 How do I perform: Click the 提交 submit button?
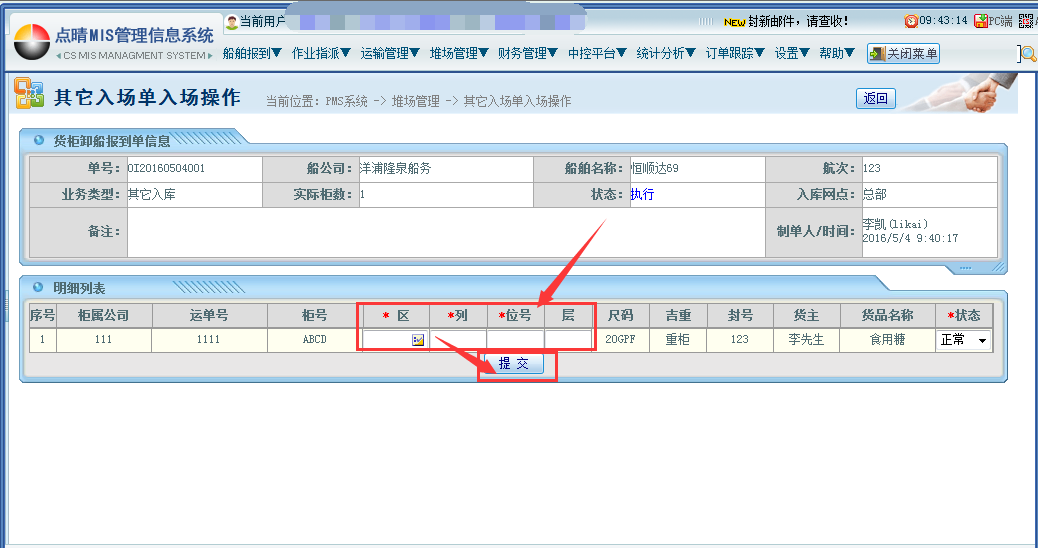(x=513, y=364)
